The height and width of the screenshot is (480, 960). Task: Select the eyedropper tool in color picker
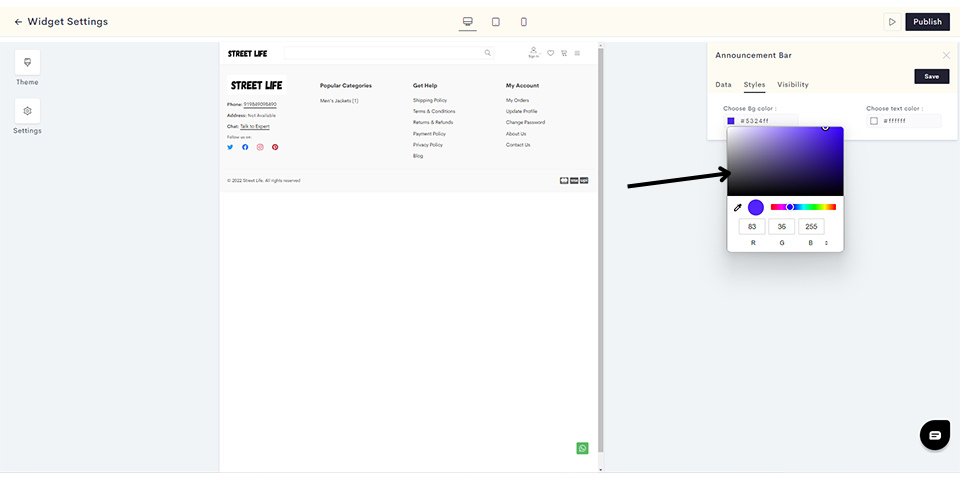tap(738, 208)
